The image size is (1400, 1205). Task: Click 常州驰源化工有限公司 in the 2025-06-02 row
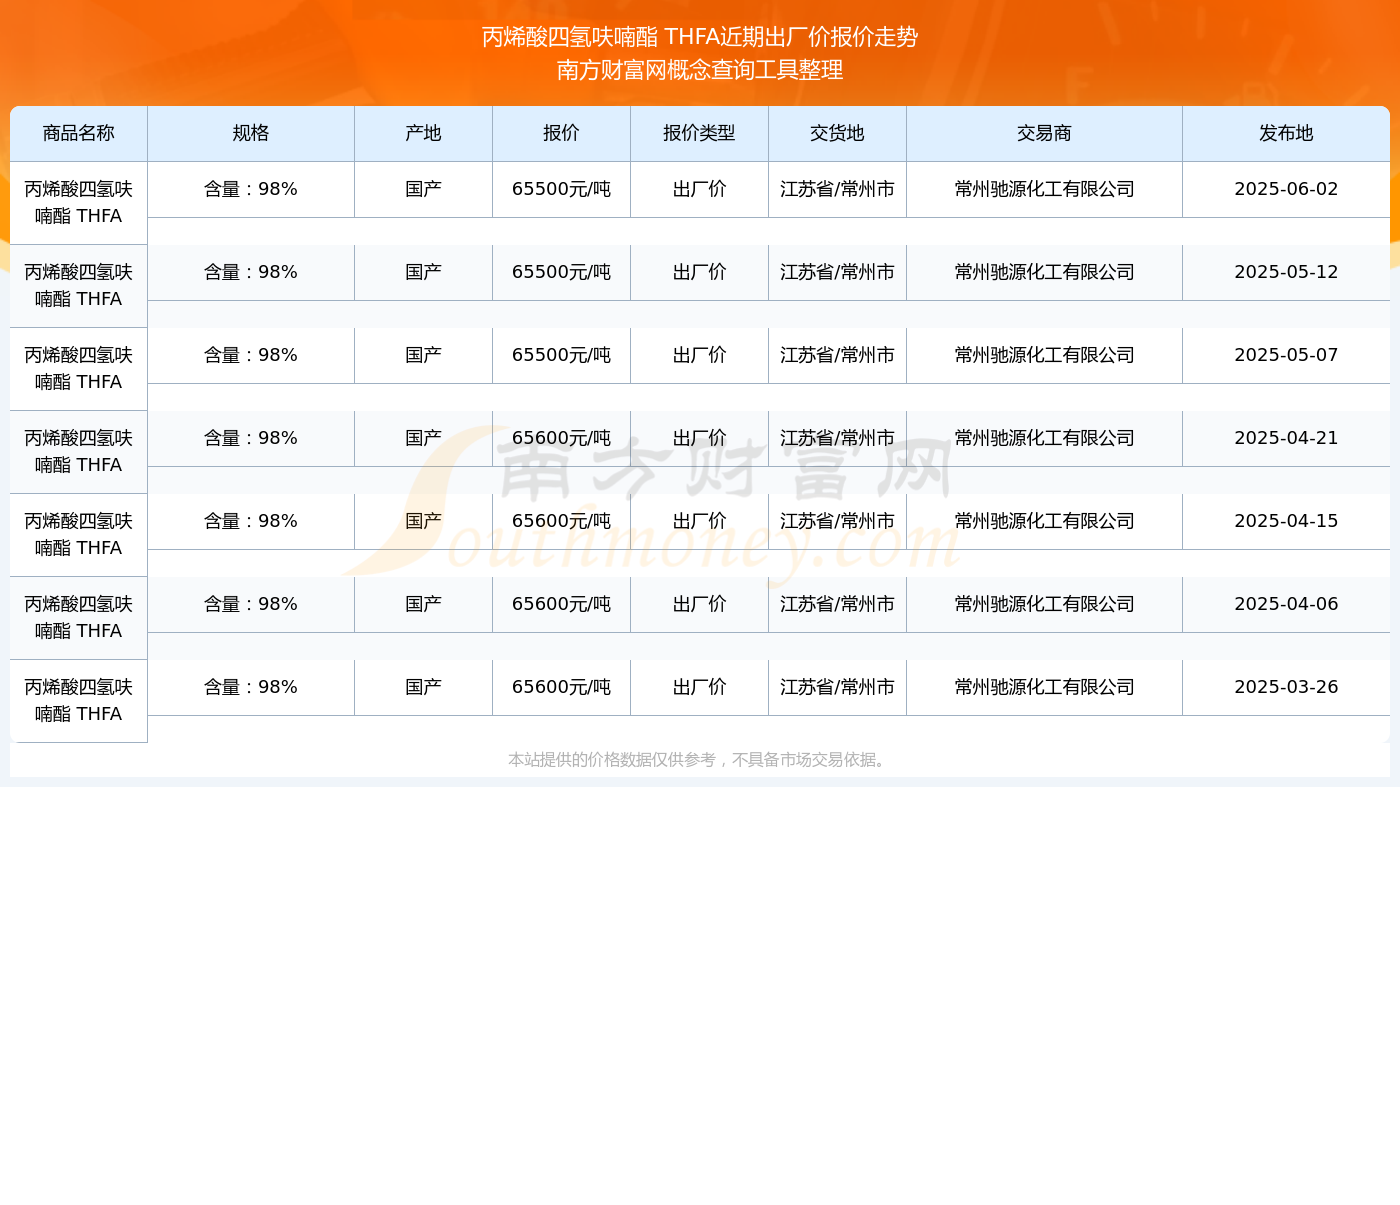click(1044, 189)
